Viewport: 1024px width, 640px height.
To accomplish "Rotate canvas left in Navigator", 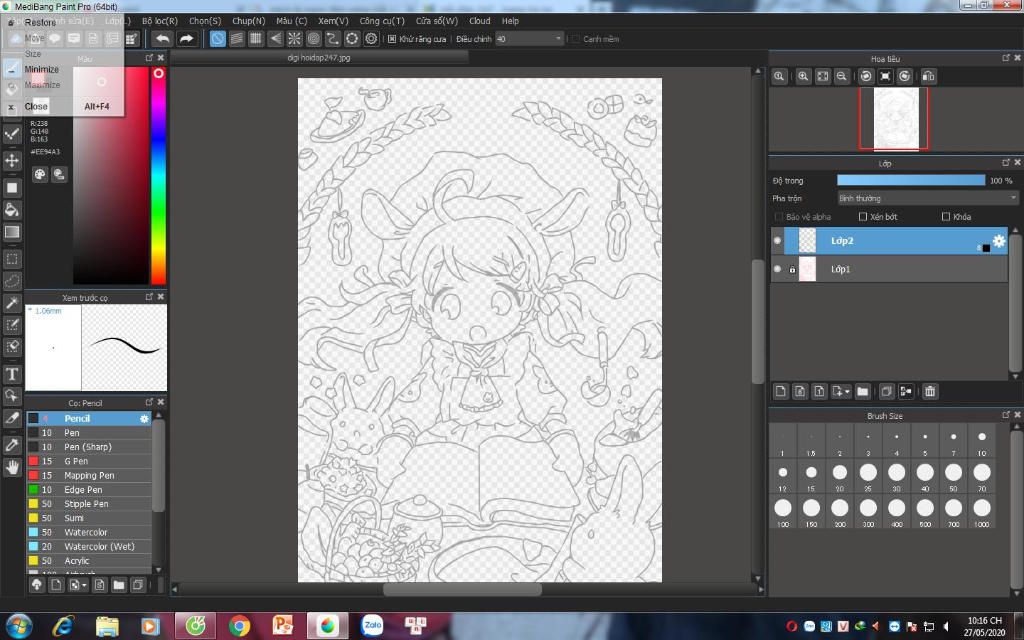I will click(866, 76).
